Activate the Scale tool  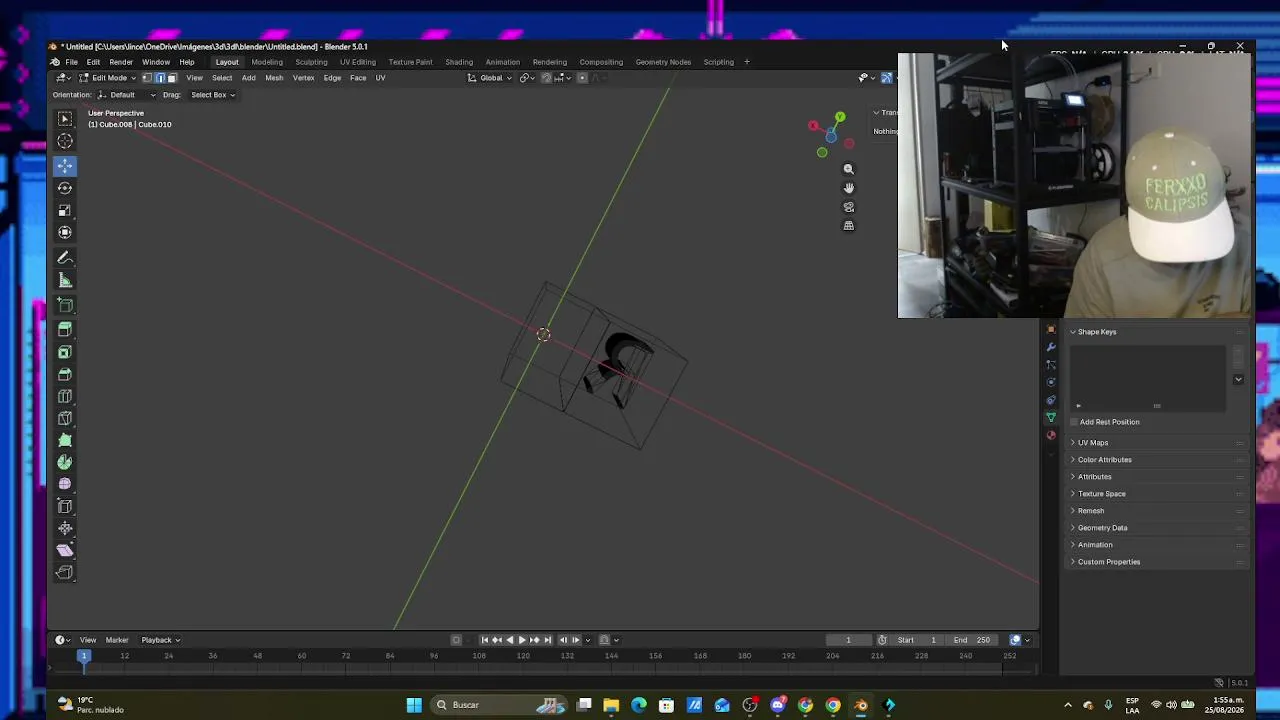pos(65,210)
